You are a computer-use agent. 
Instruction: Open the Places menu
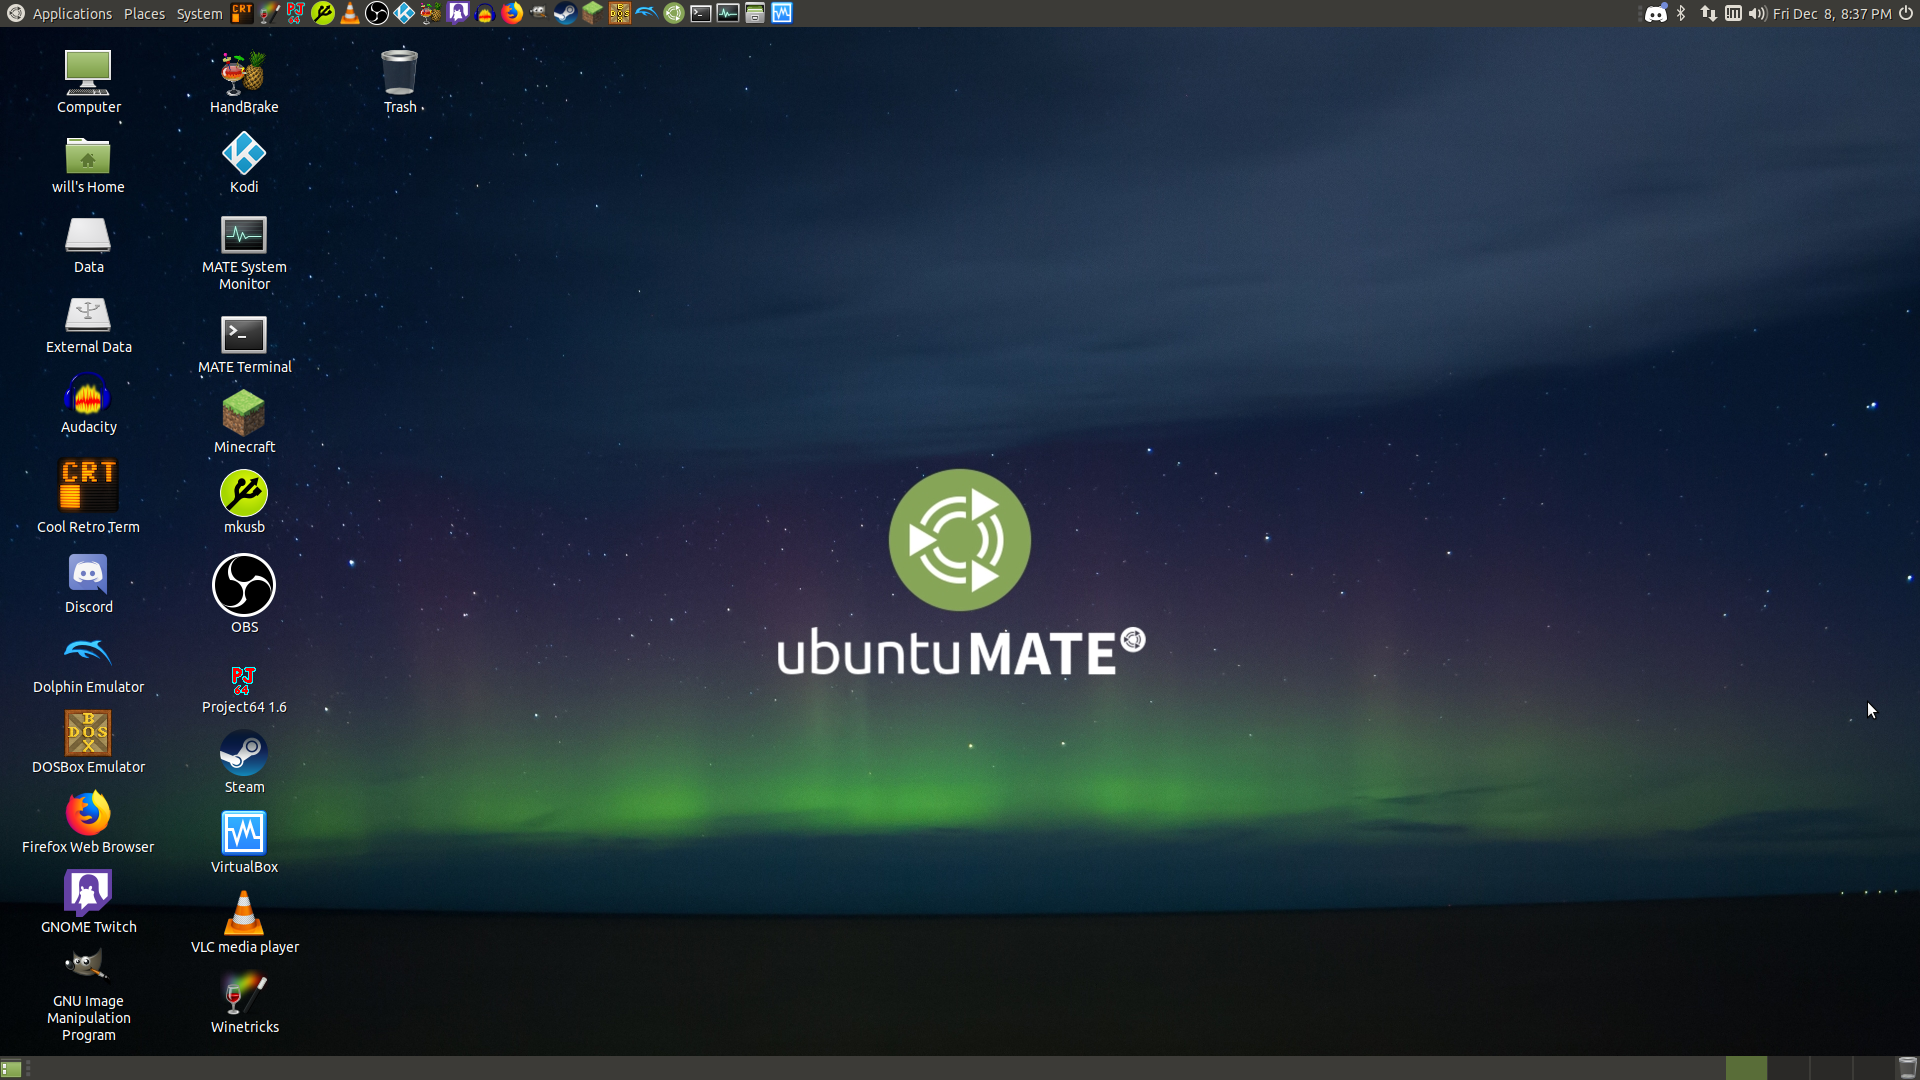coord(144,14)
